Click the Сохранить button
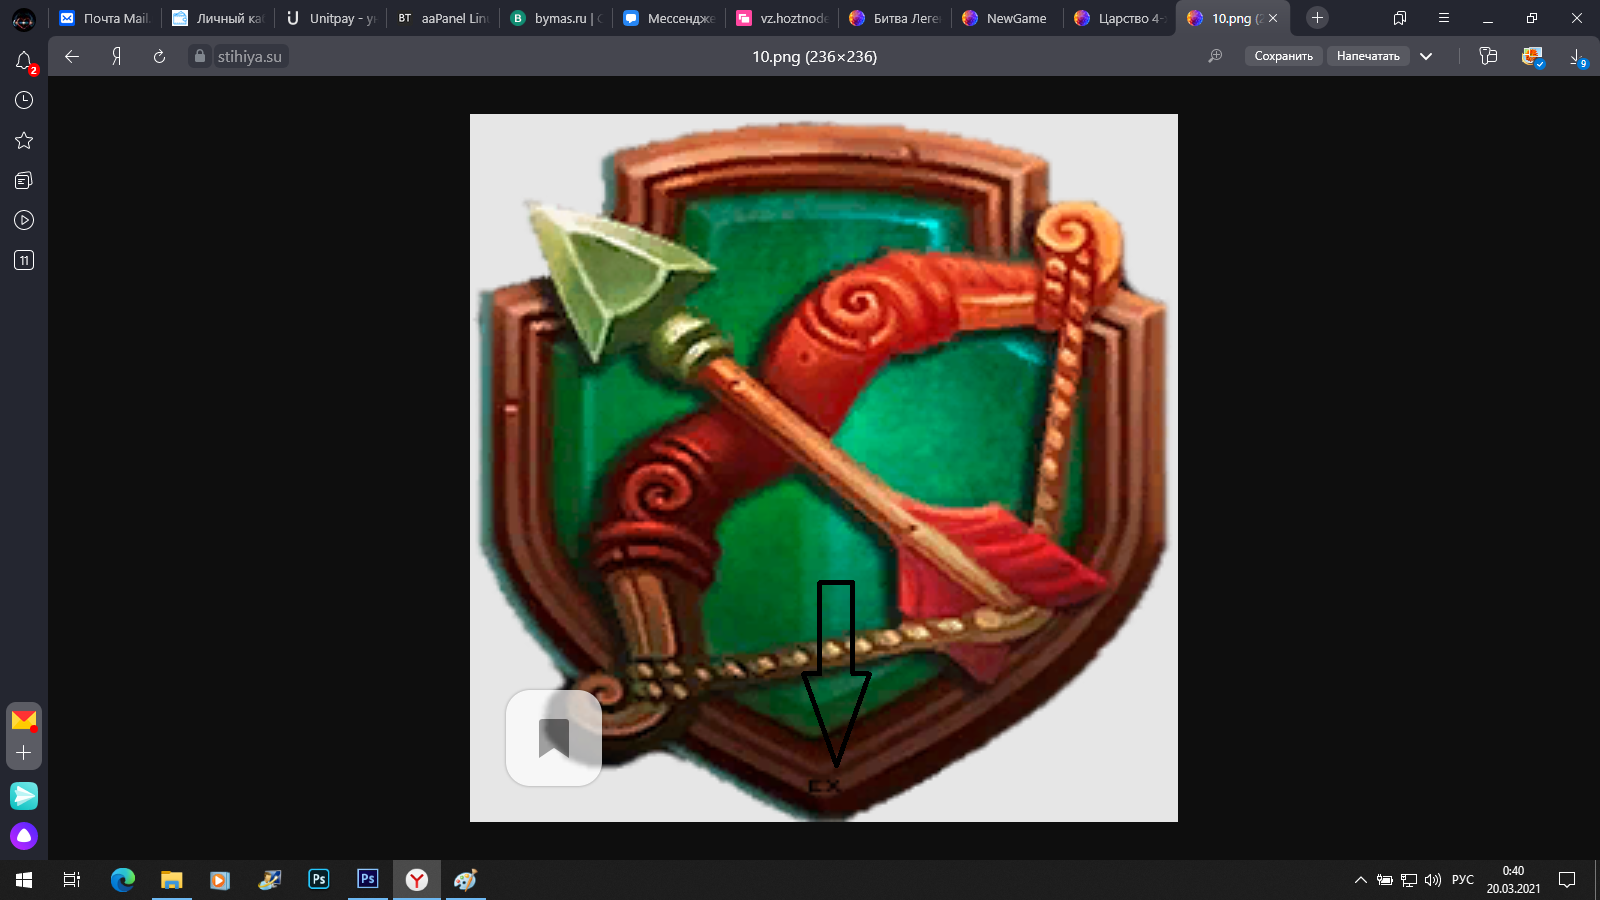Image resolution: width=1600 pixels, height=900 pixels. pyautogui.click(x=1284, y=56)
